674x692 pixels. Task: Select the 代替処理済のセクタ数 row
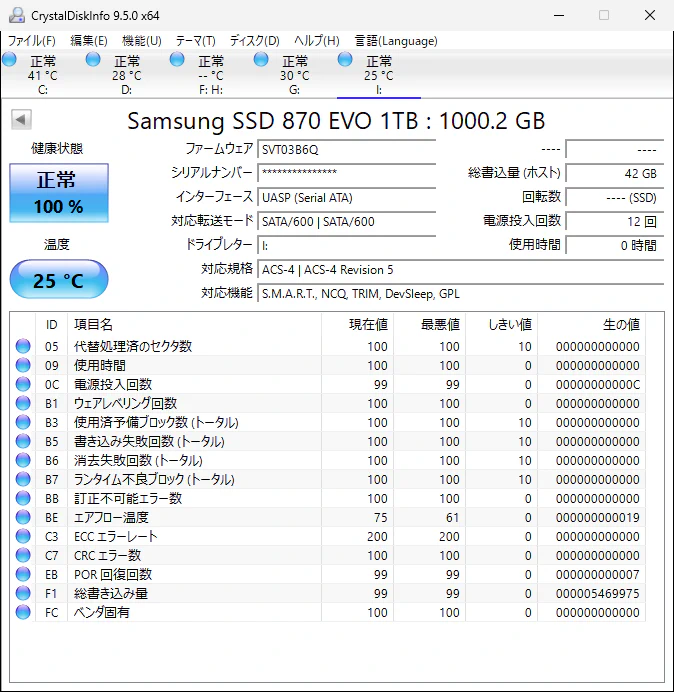tap(328, 346)
